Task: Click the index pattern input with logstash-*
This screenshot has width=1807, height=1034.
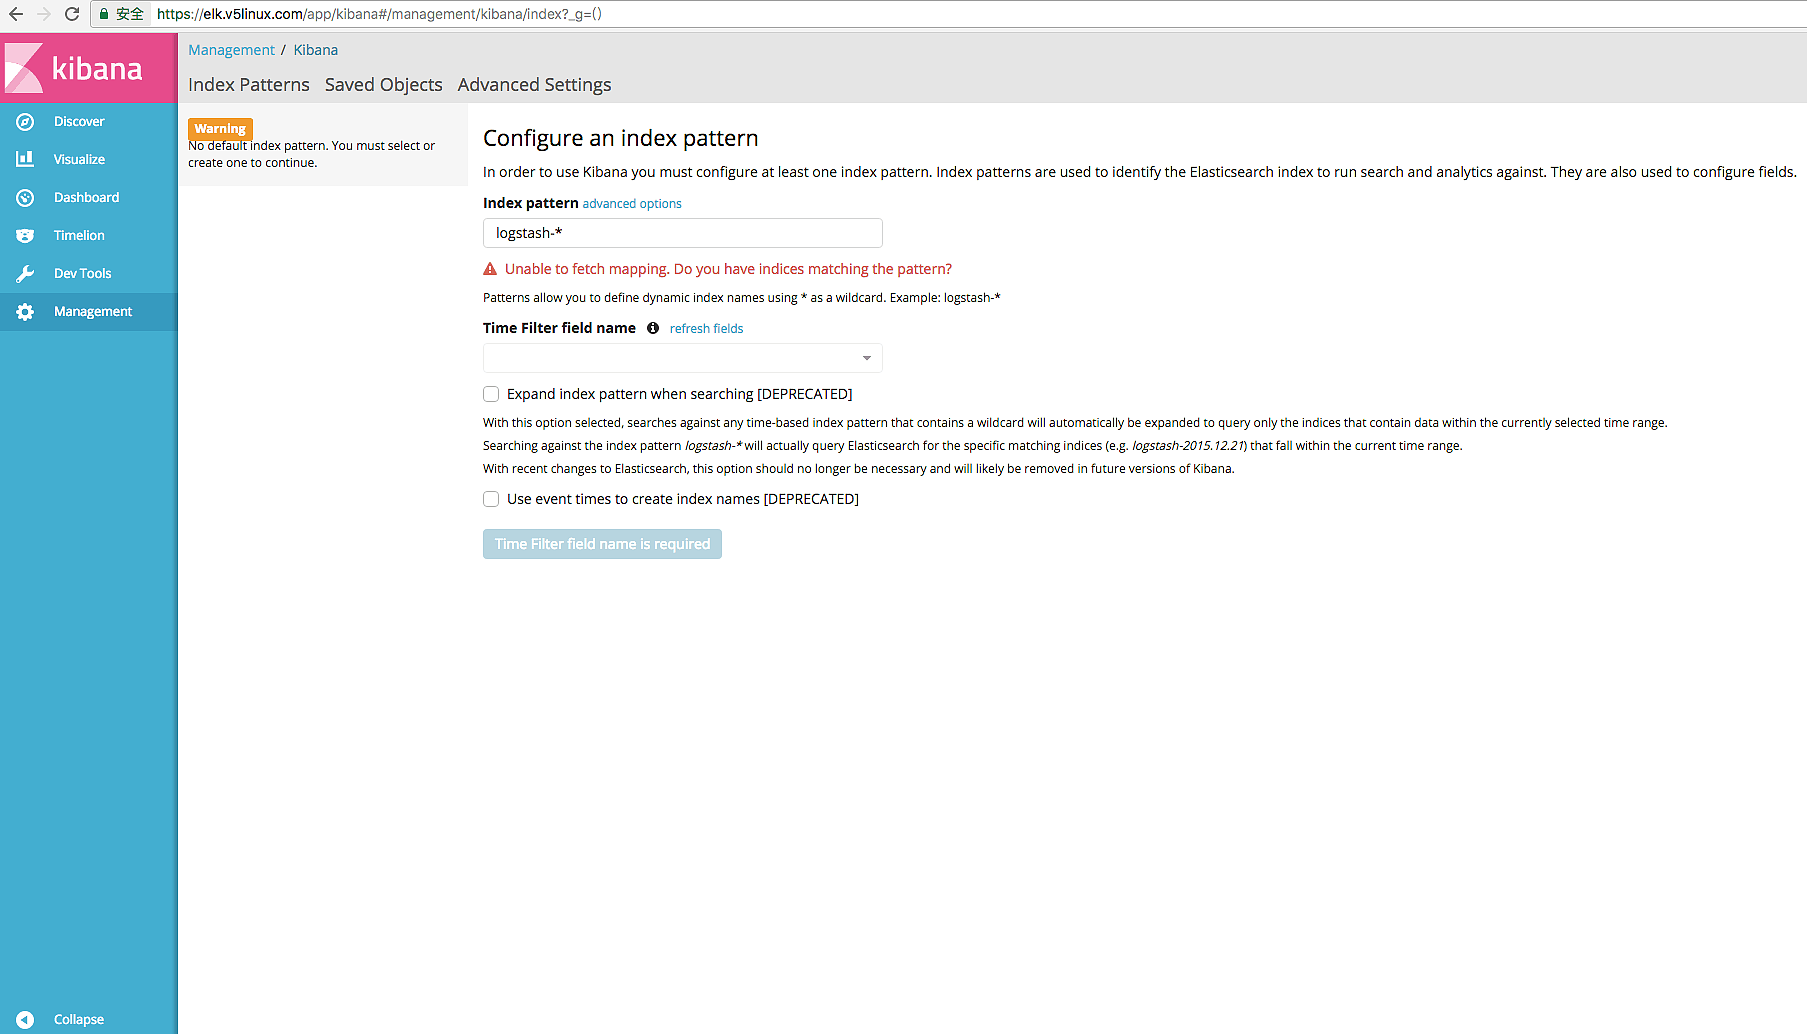Action: [682, 233]
